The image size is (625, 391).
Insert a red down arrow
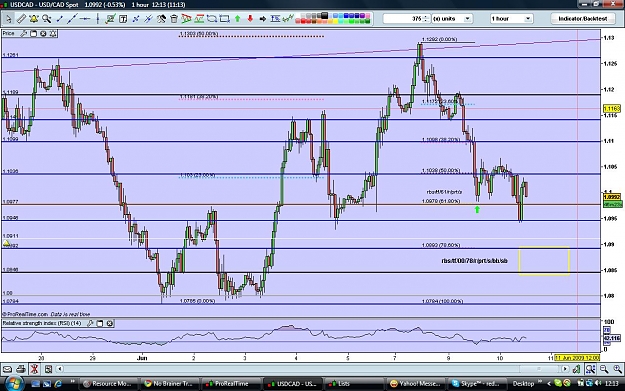click(250, 19)
